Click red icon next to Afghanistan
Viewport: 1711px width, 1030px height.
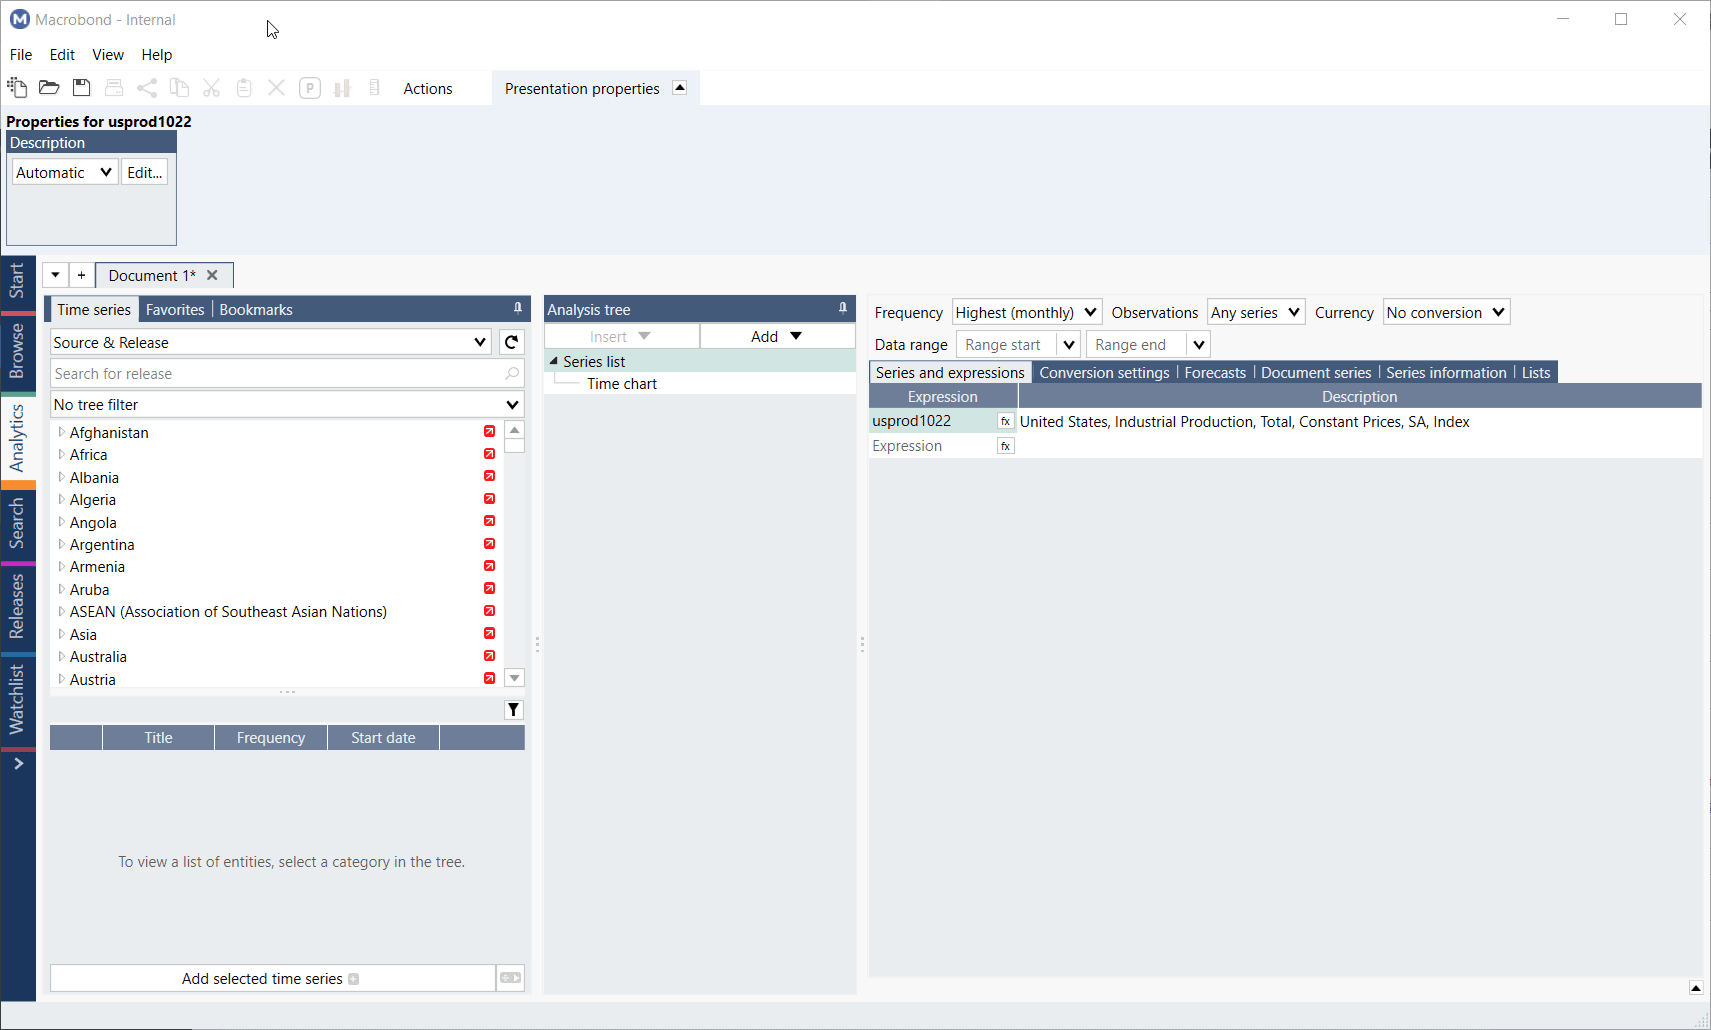[489, 432]
